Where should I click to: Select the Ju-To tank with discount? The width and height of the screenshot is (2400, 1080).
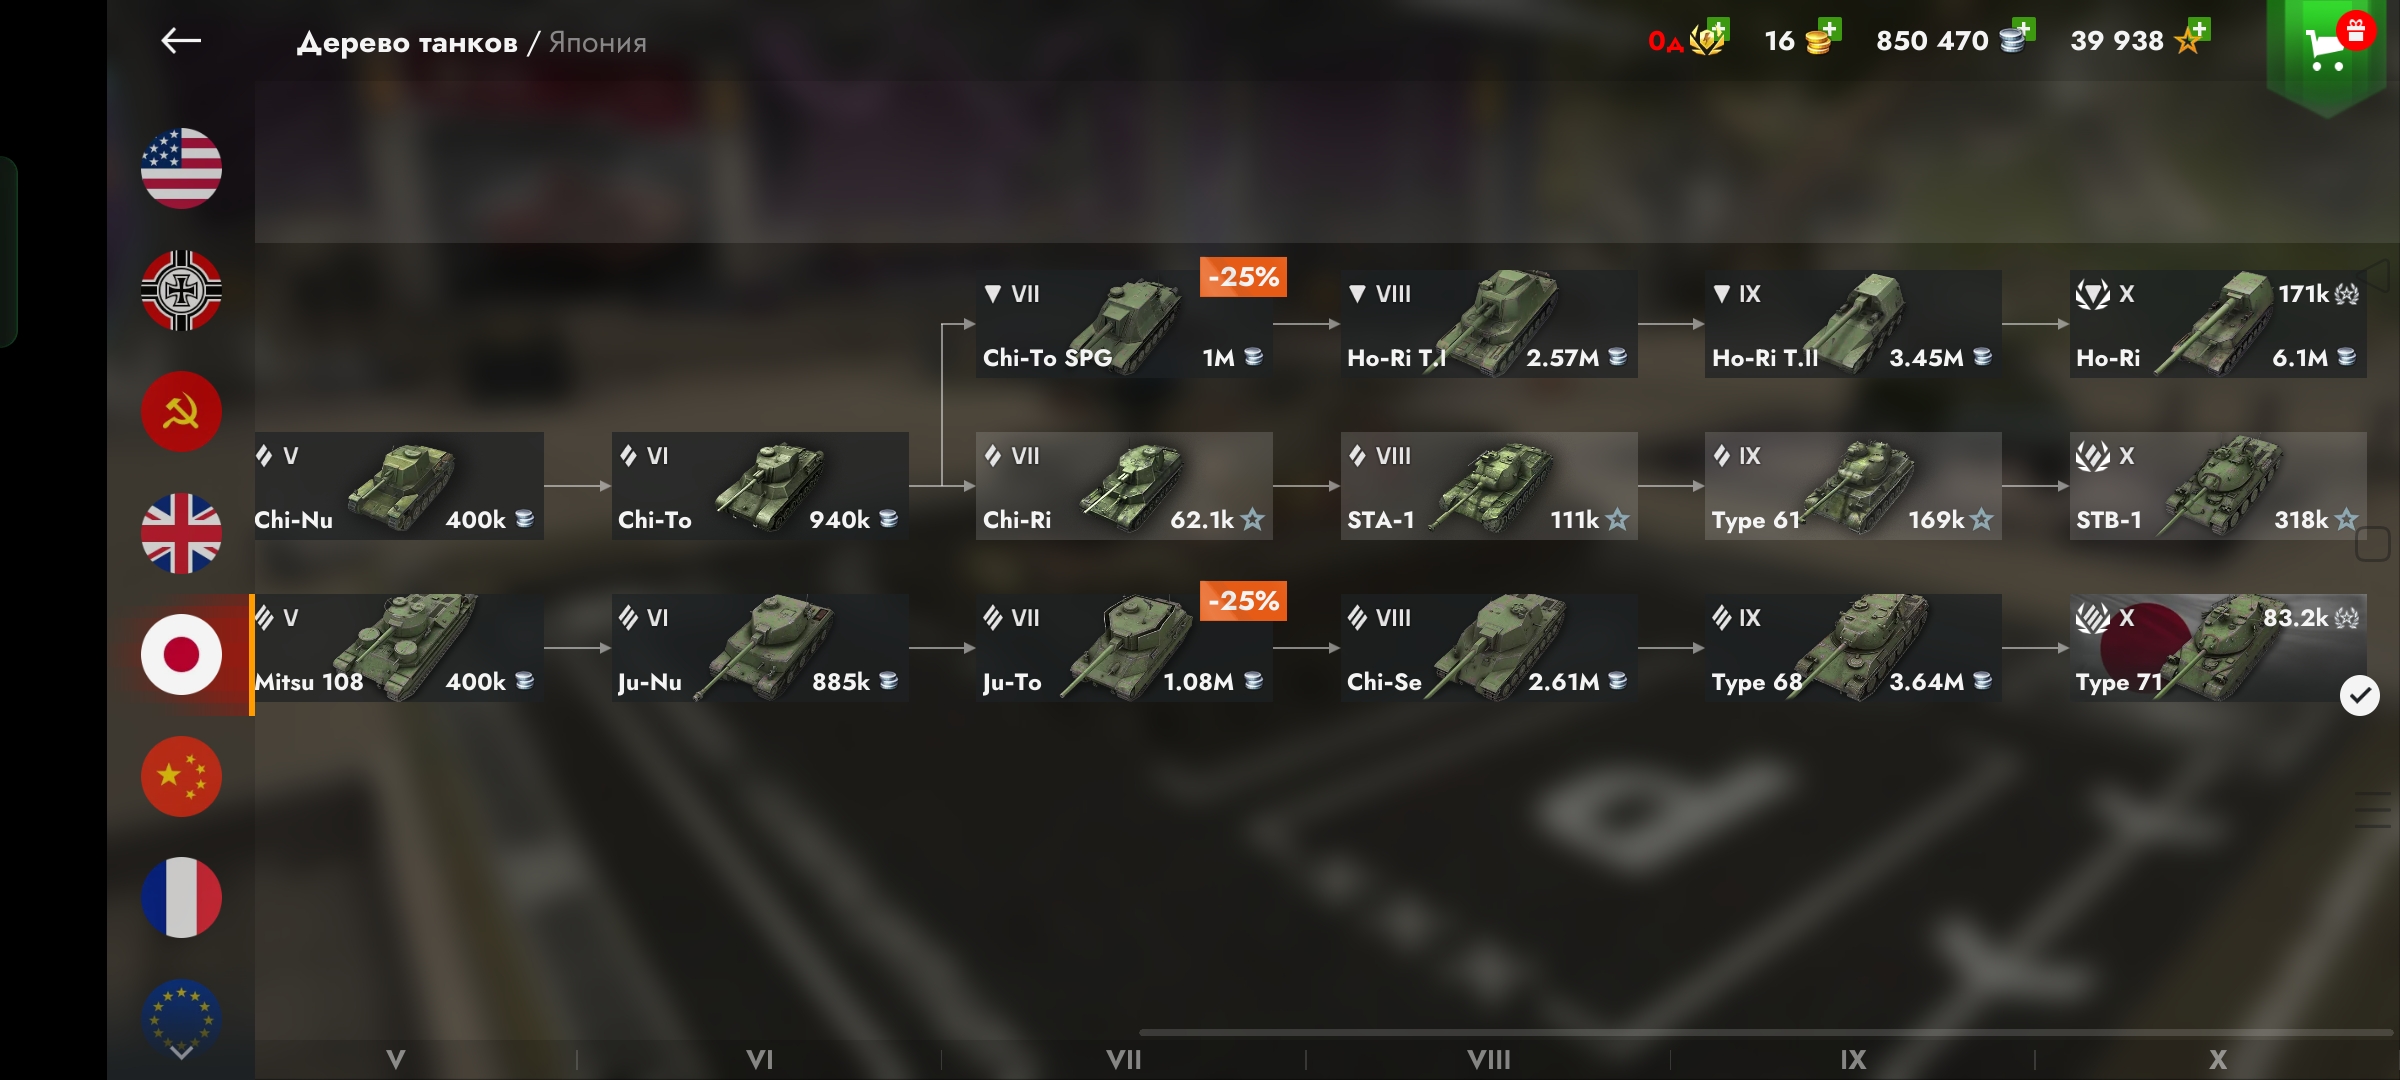click(x=1124, y=648)
